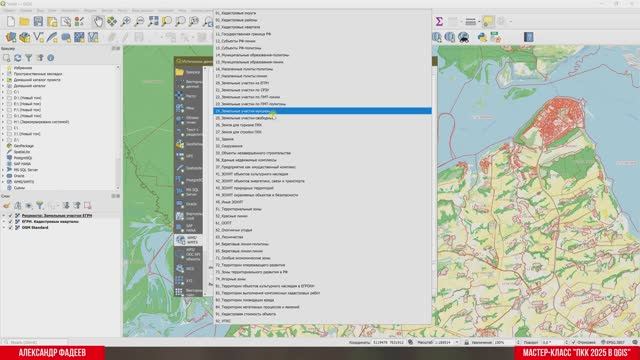The width and height of the screenshot is (640, 360).
Task: Expand the H:\ drive node in Browser
Action: point(3,122)
